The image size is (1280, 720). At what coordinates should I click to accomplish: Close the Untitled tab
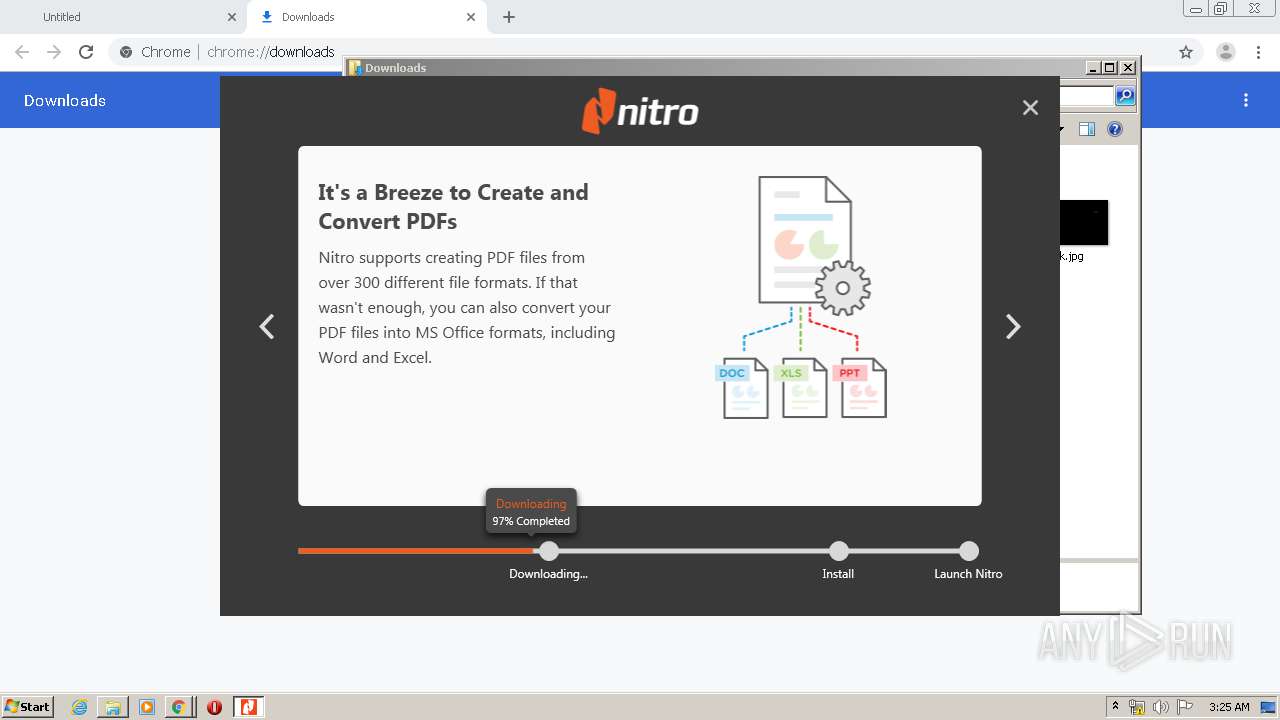tap(232, 17)
